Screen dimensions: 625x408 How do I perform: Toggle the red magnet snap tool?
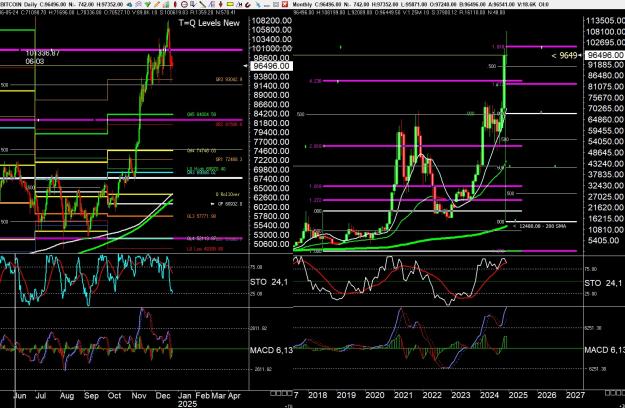(x=248, y=5)
